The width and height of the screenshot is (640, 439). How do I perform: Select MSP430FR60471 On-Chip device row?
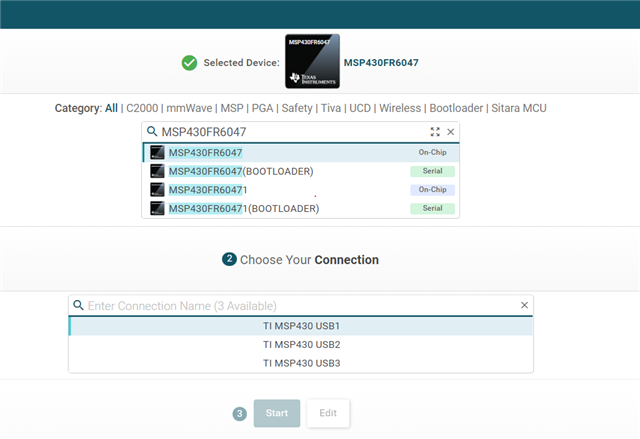click(301, 190)
